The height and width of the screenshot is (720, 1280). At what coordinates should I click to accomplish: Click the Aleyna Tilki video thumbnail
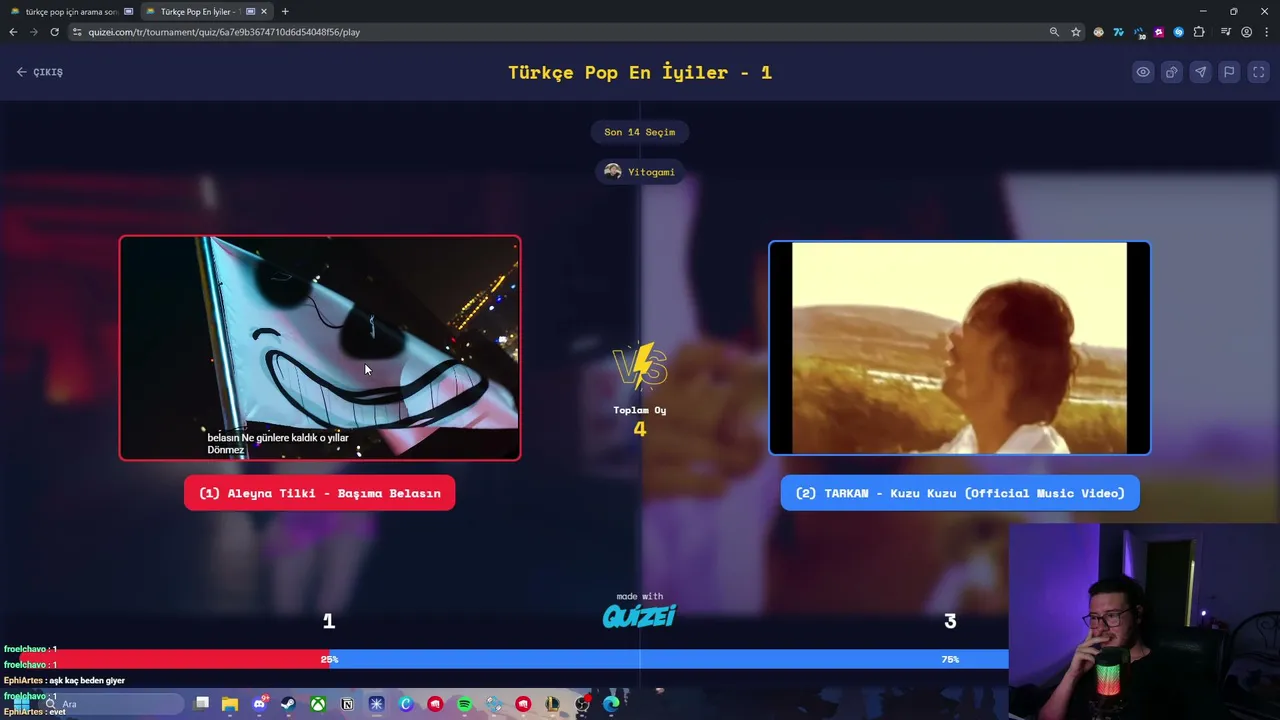point(320,348)
